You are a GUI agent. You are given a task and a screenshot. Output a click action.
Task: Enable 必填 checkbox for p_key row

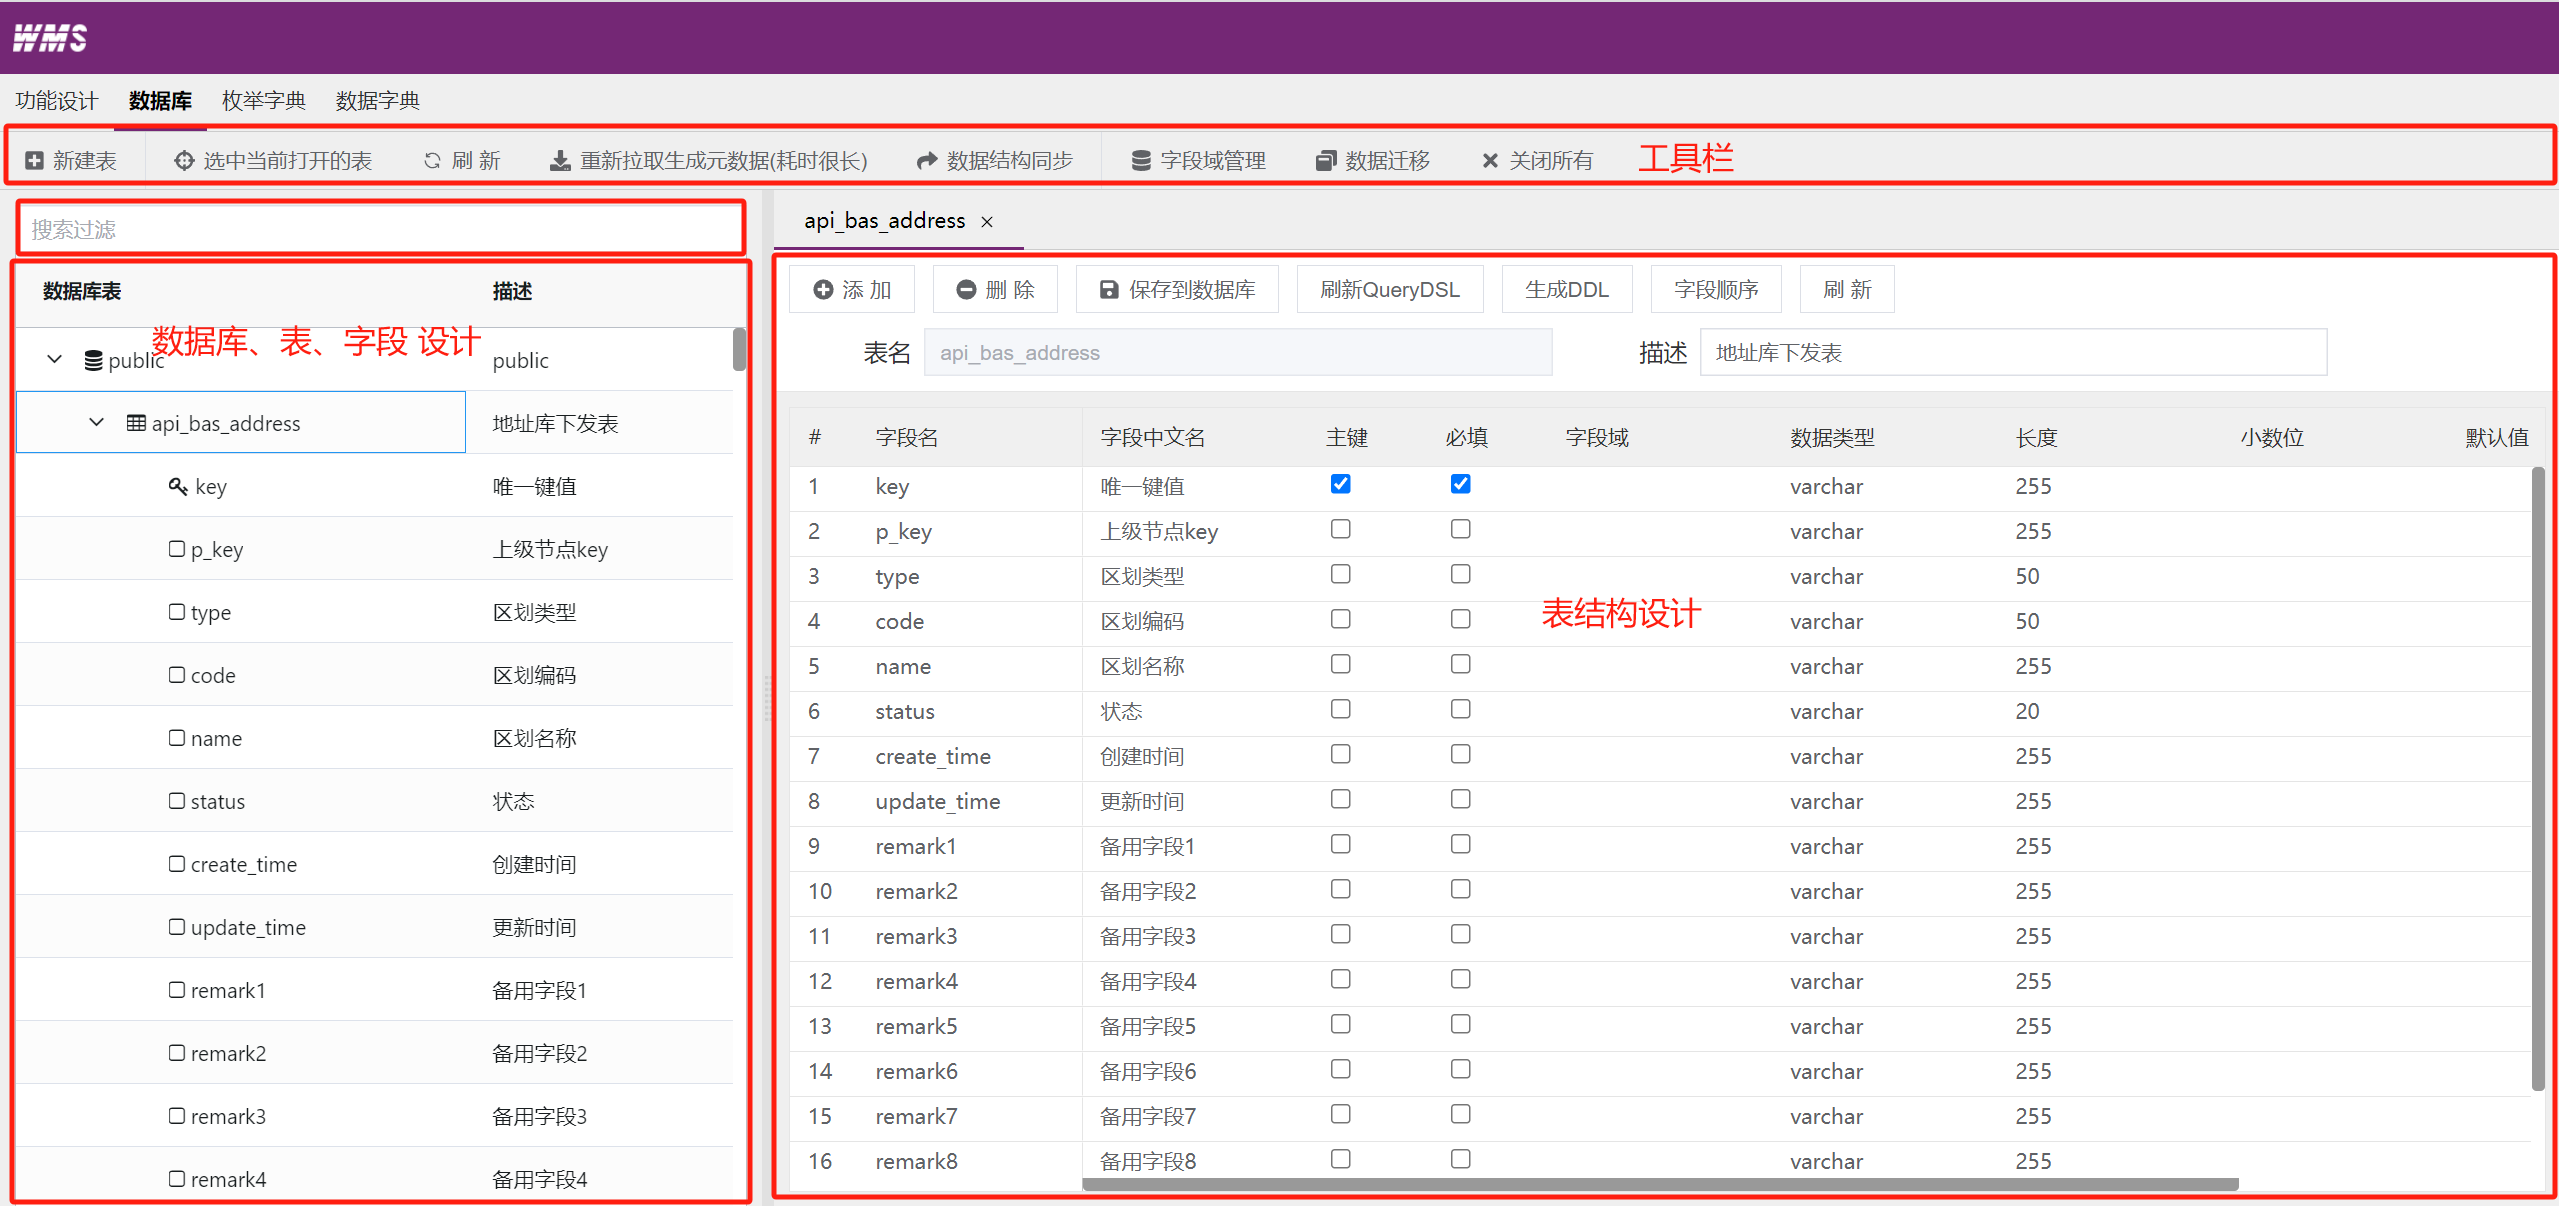[1460, 529]
